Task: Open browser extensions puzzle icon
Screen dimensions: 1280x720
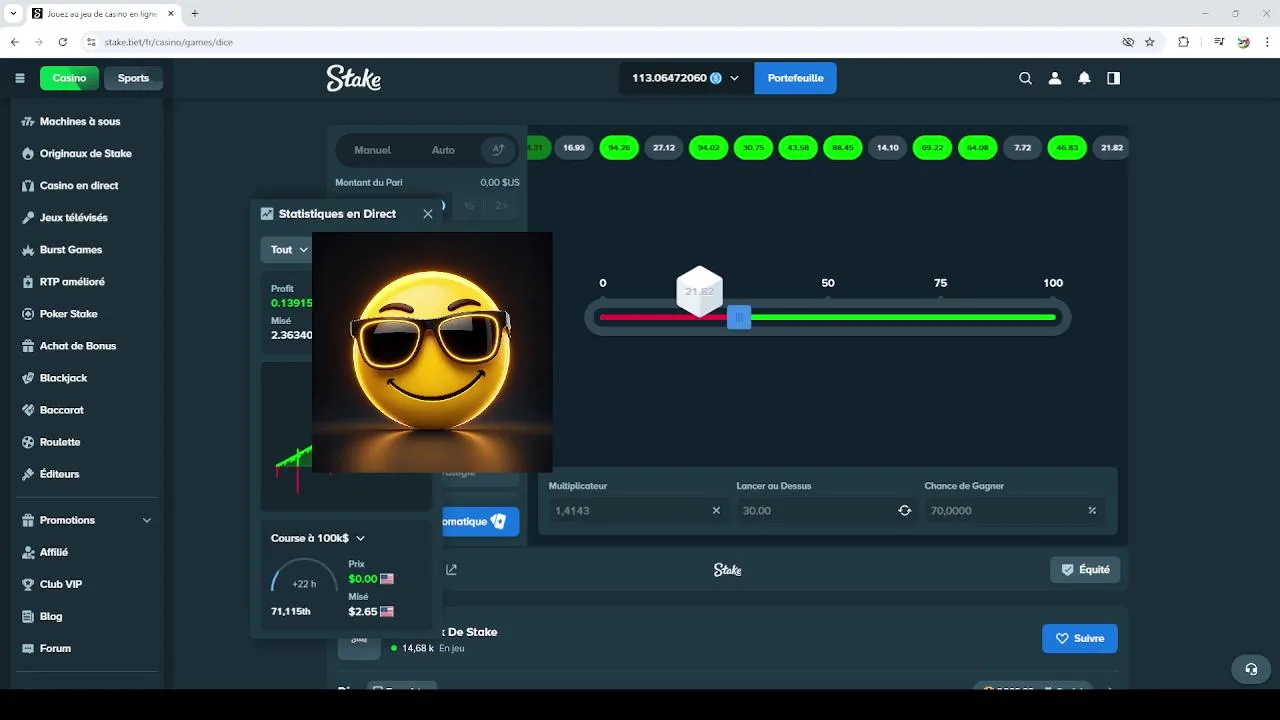Action: 1184,42
